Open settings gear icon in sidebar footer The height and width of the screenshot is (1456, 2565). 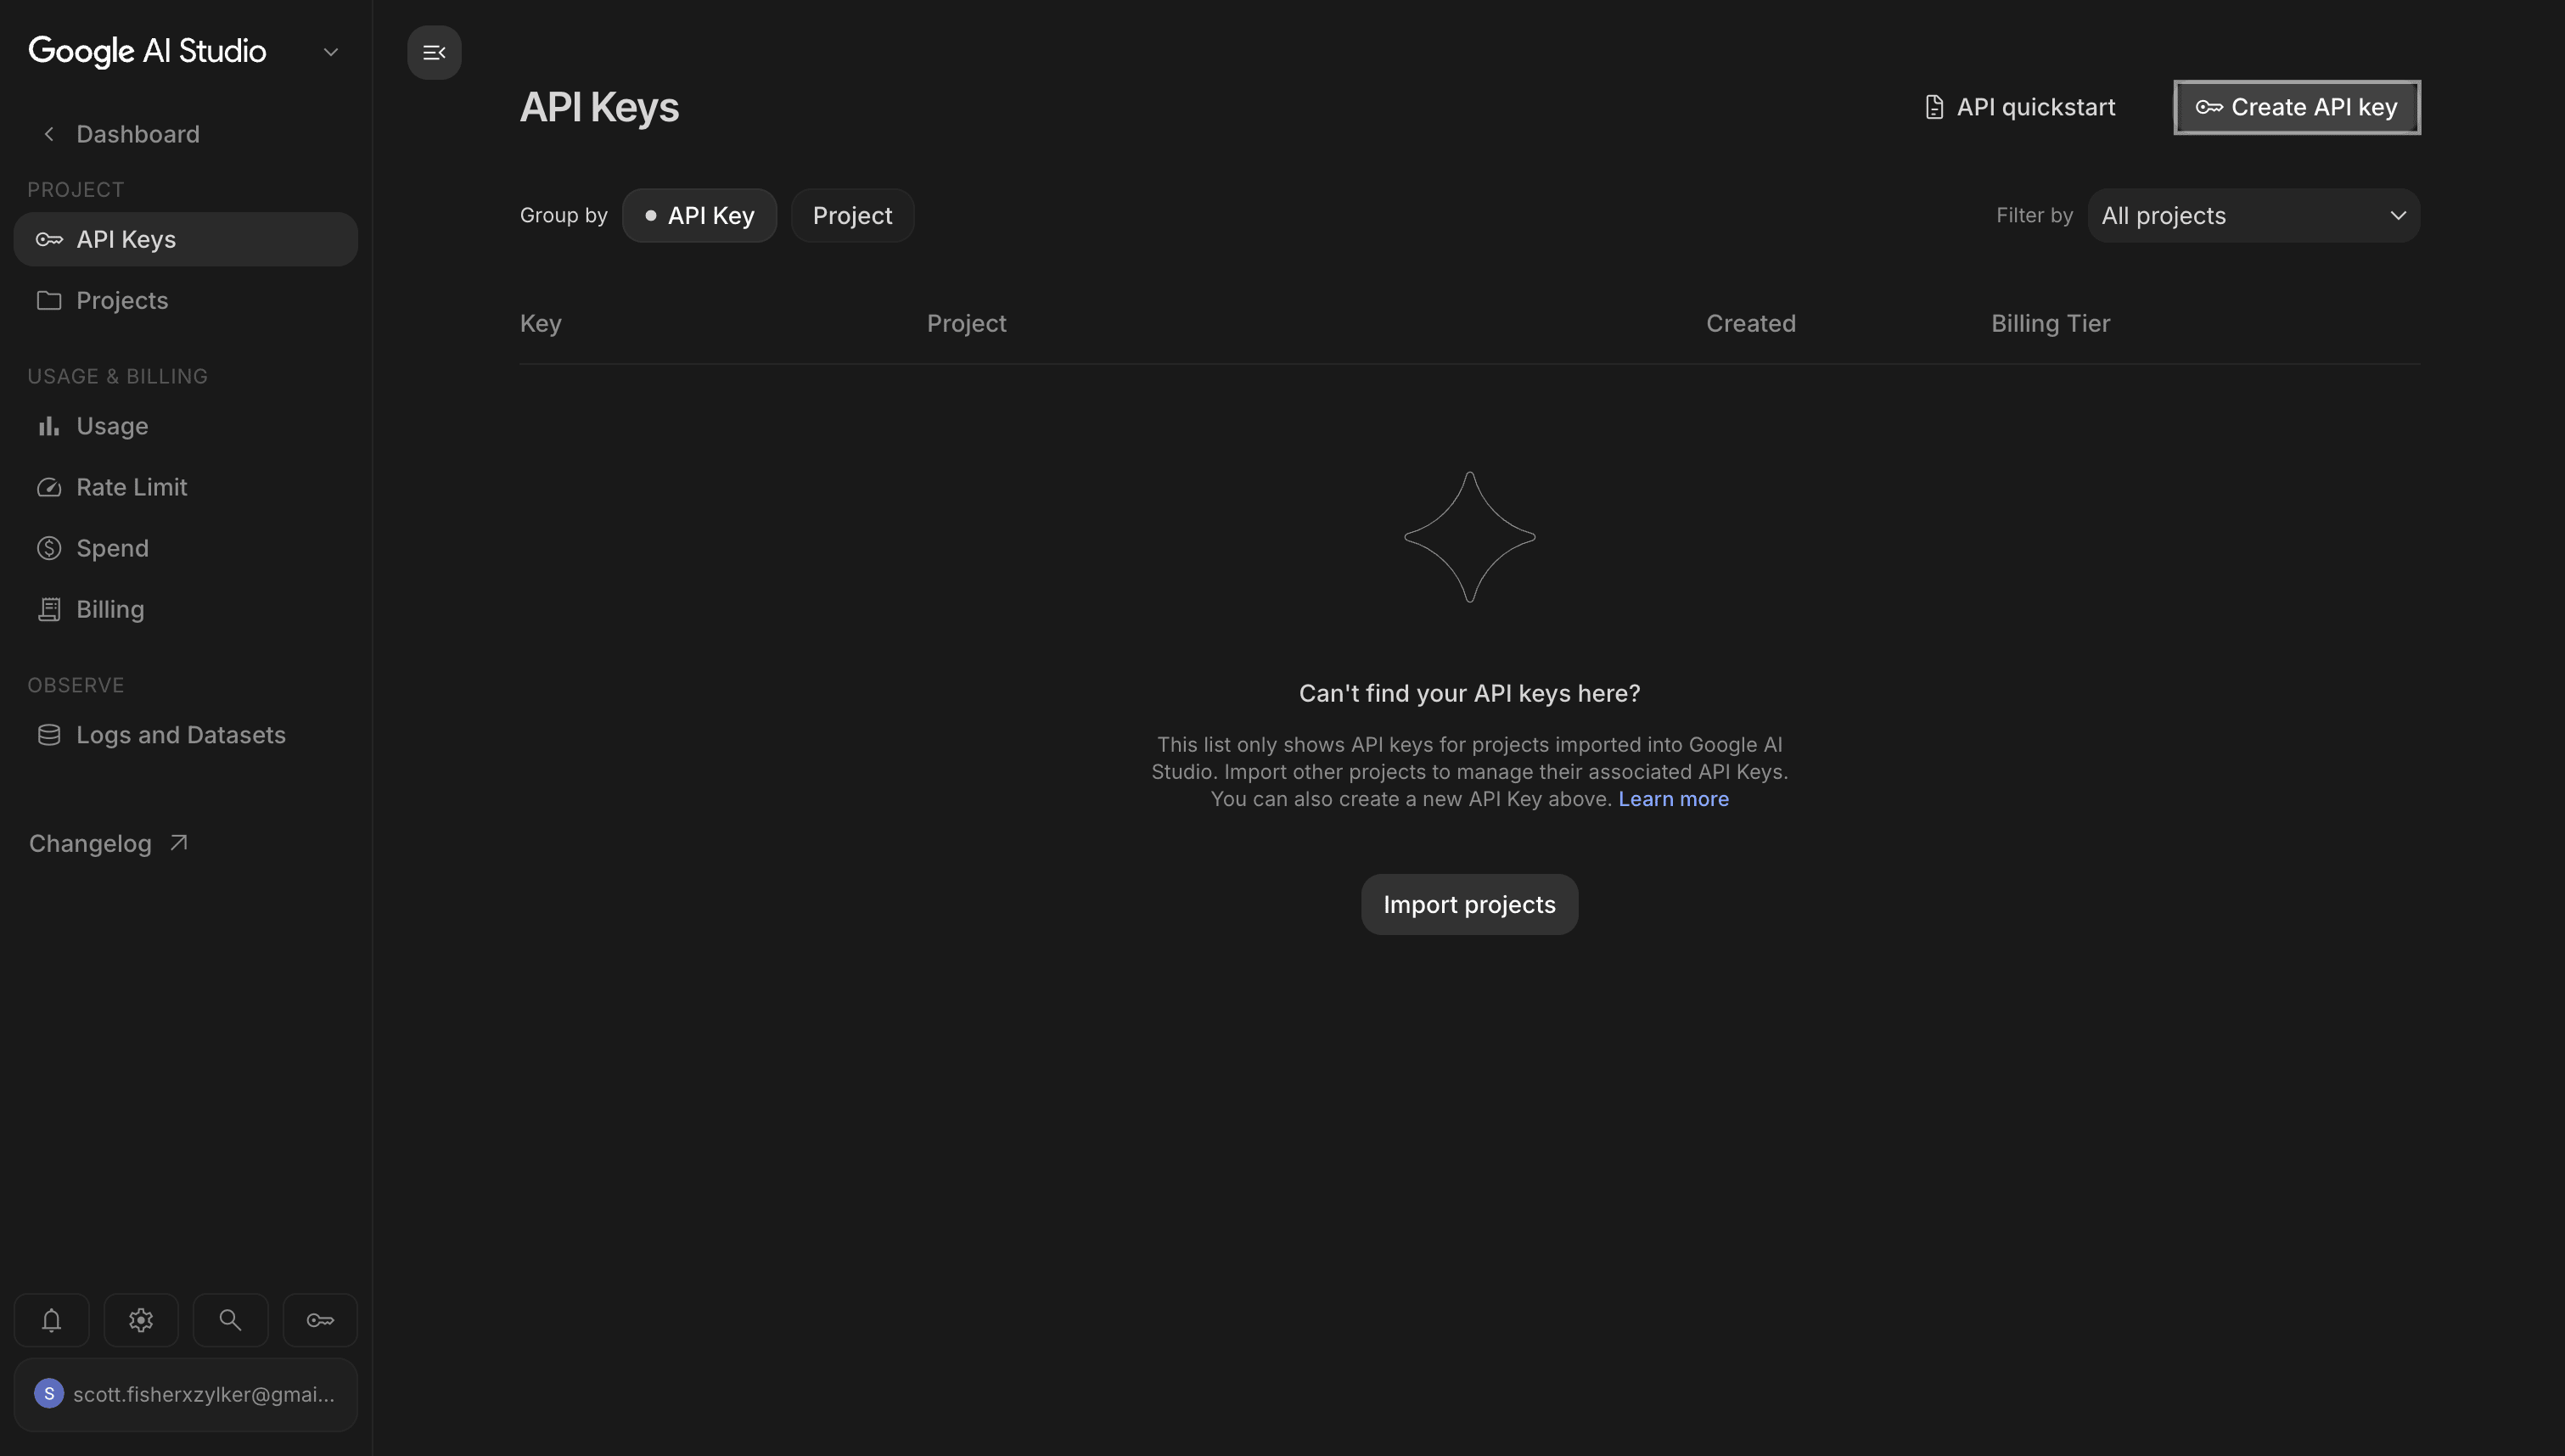click(x=141, y=1320)
